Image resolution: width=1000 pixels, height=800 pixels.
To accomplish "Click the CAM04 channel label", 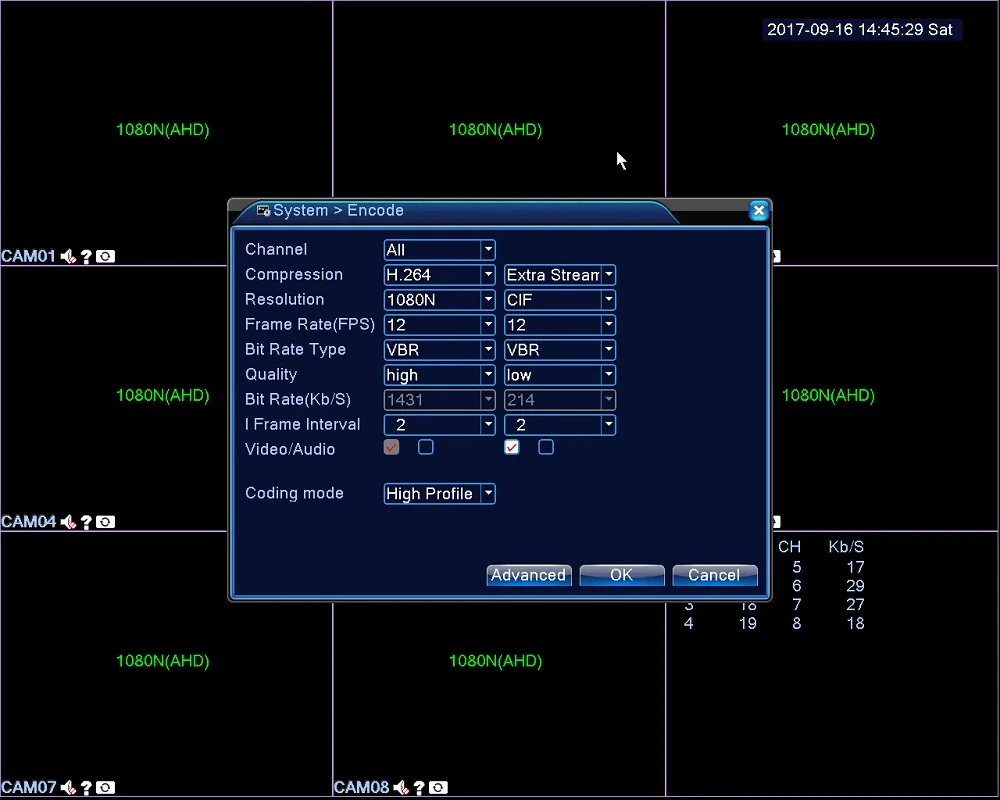I will pos(29,522).
